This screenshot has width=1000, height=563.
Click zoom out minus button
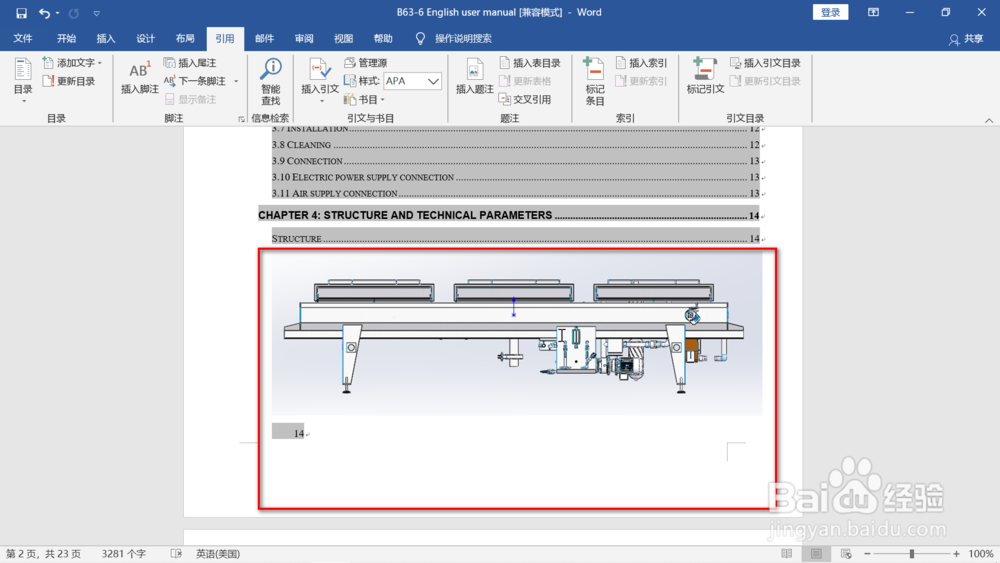(867, 553)
